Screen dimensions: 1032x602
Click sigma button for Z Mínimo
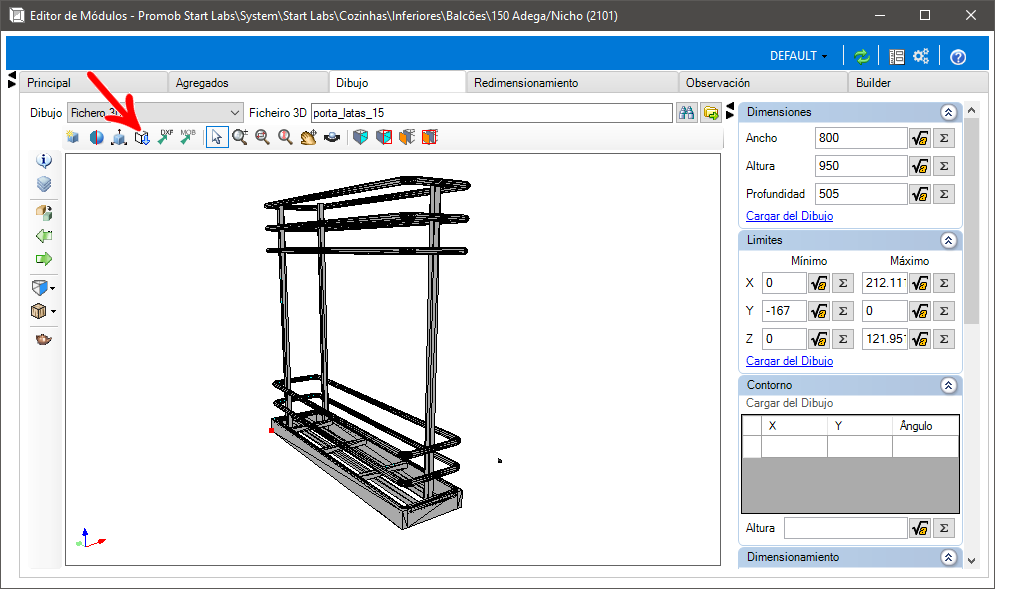click(x=842, y=339)
